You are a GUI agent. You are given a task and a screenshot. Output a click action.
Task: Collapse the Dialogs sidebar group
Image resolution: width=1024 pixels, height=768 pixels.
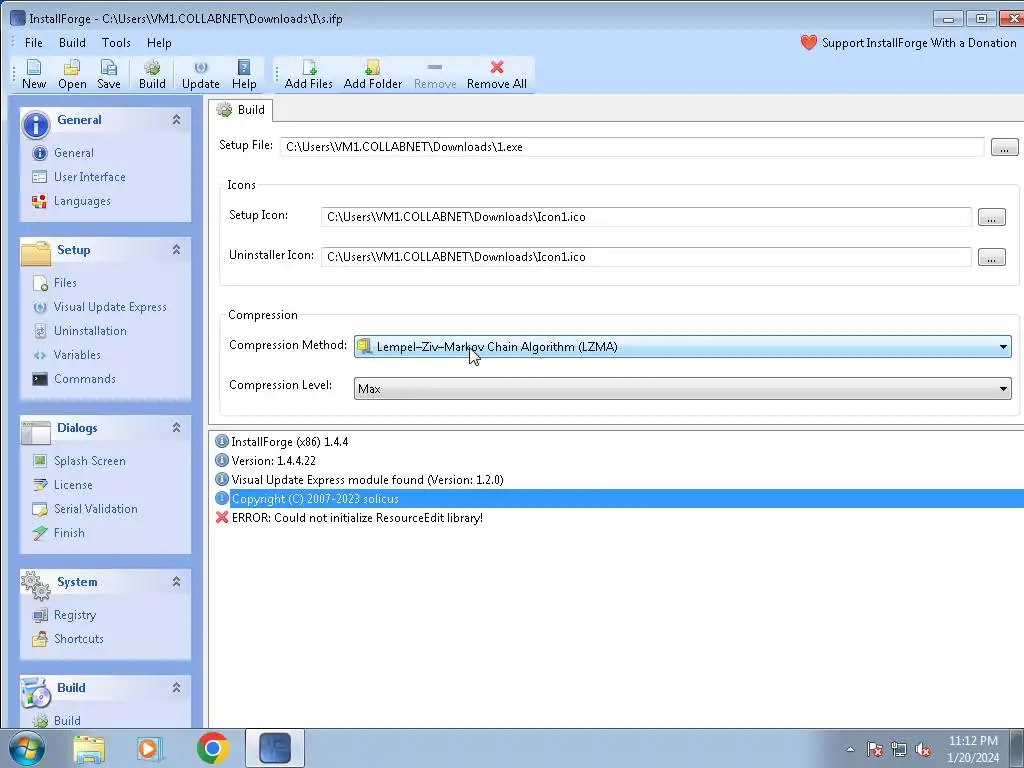click(176, 427)
